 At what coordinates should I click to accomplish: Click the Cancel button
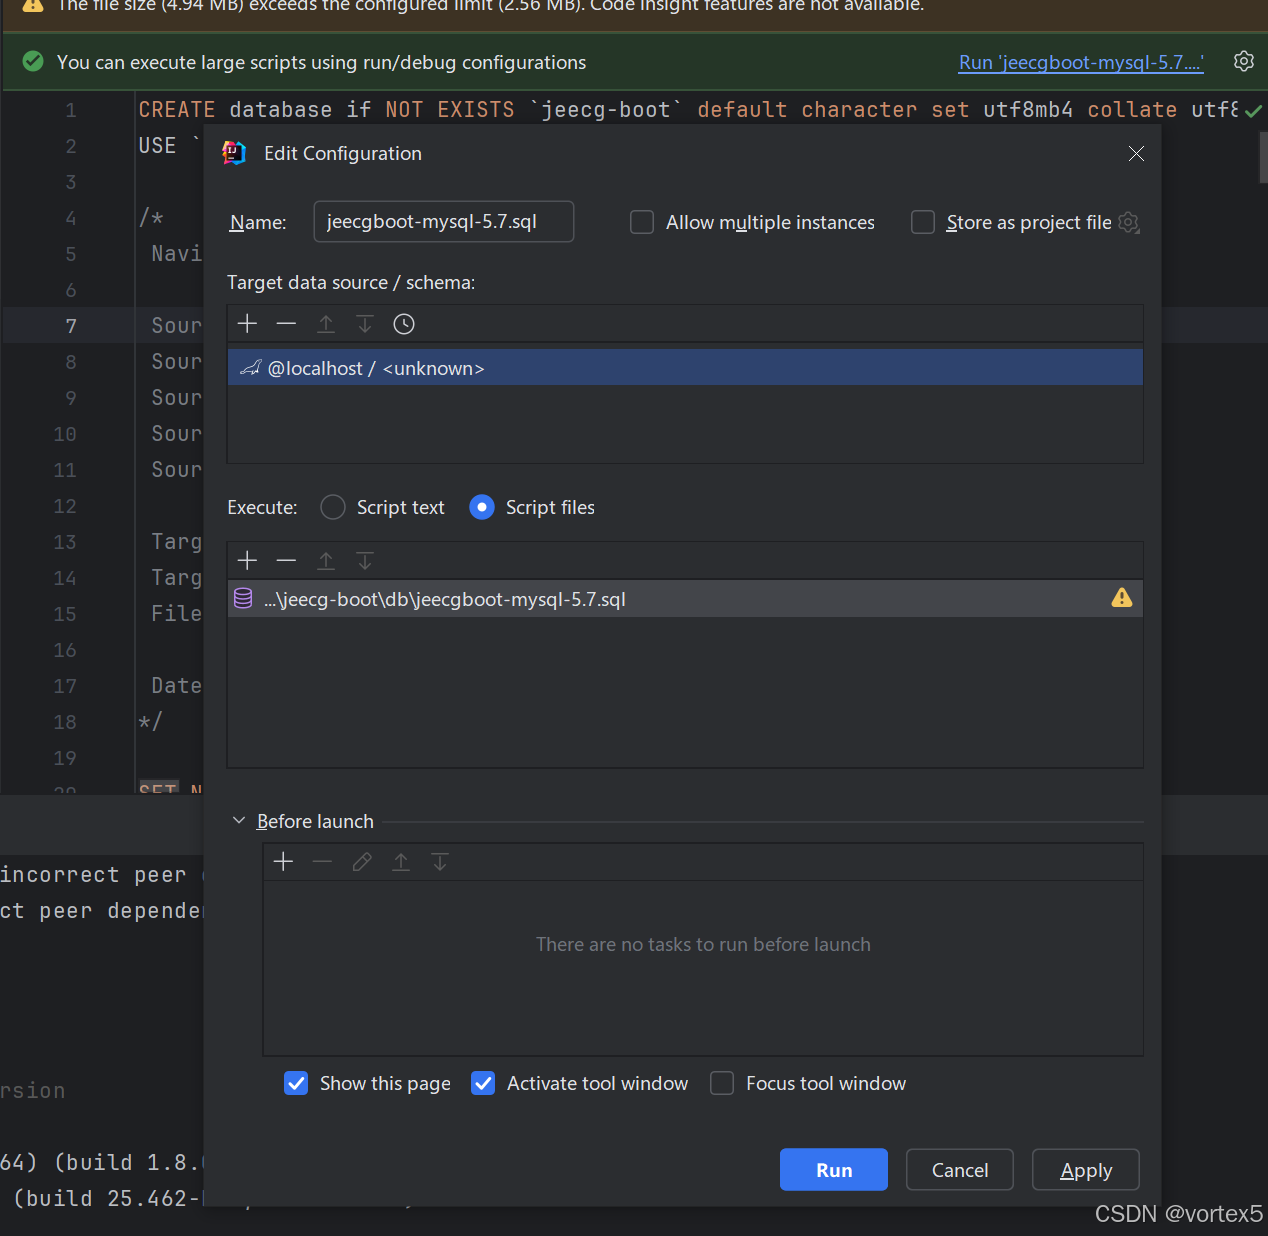click(x=960, y=1170)
